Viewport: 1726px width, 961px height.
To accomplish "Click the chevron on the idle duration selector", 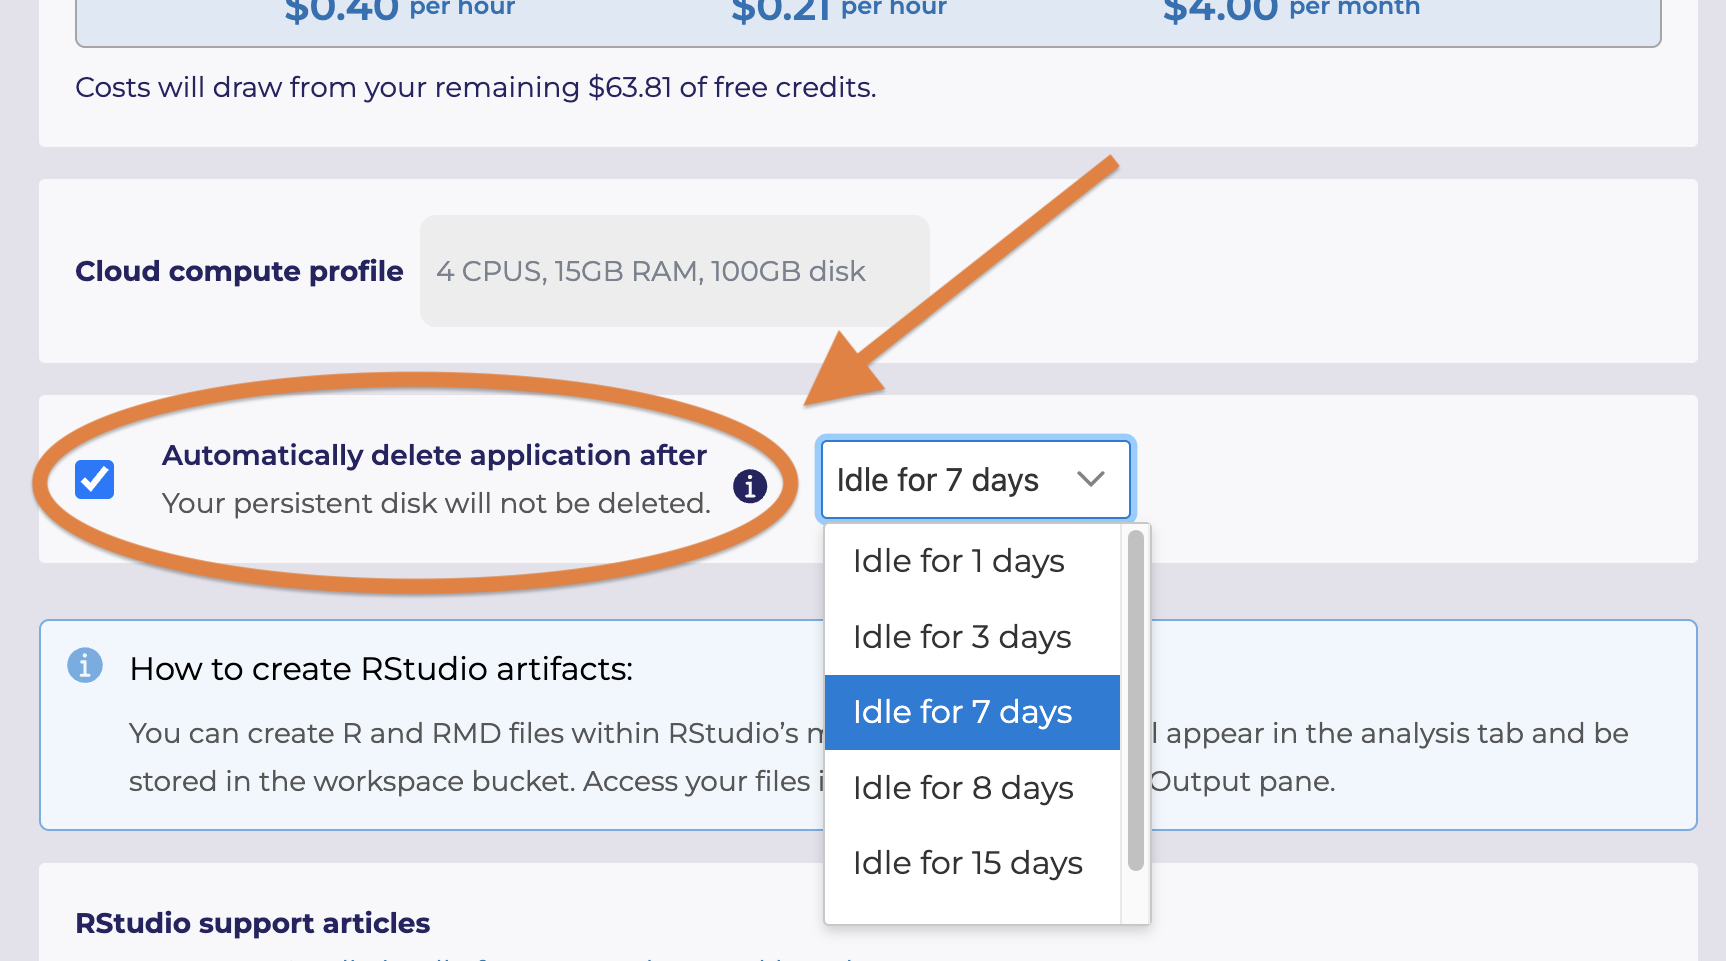I will (x=1092, y=480).
